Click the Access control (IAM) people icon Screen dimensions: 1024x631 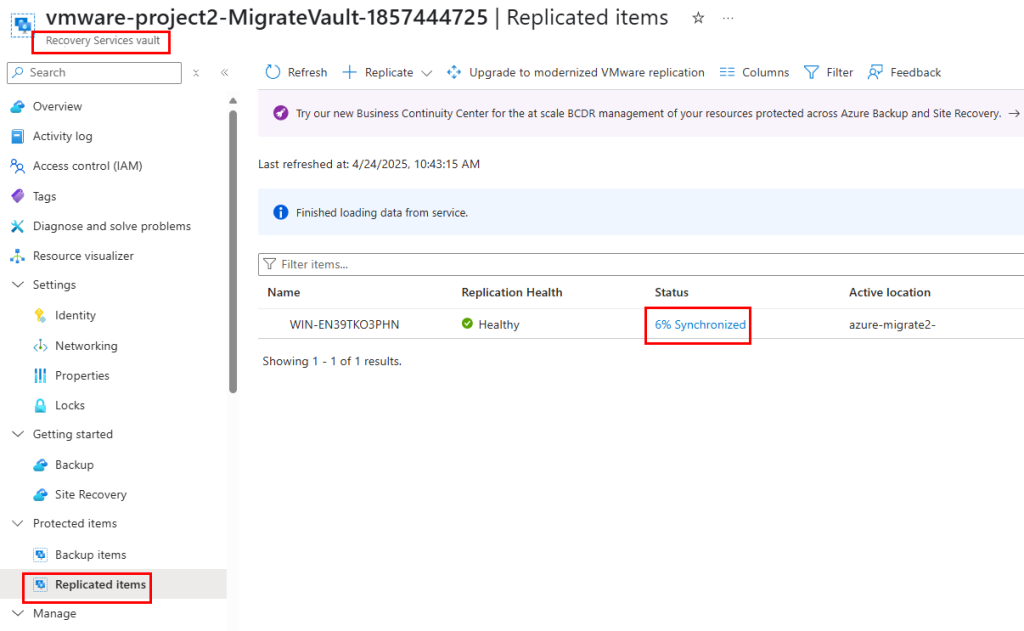(x=18, y=166)
